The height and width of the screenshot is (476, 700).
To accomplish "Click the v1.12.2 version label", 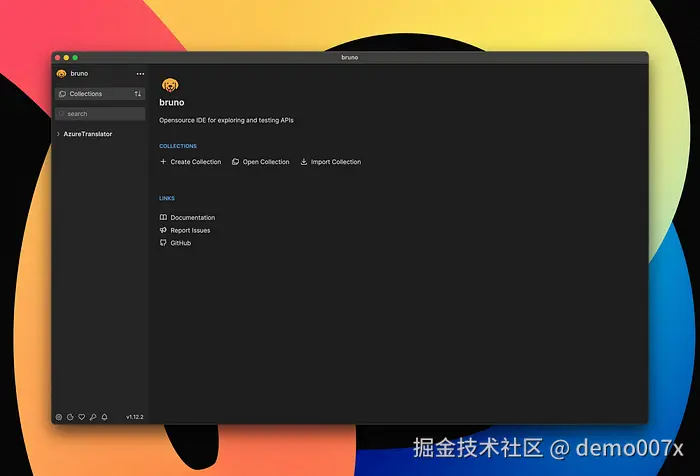I will pyautogui.click(x=135, y=417).
